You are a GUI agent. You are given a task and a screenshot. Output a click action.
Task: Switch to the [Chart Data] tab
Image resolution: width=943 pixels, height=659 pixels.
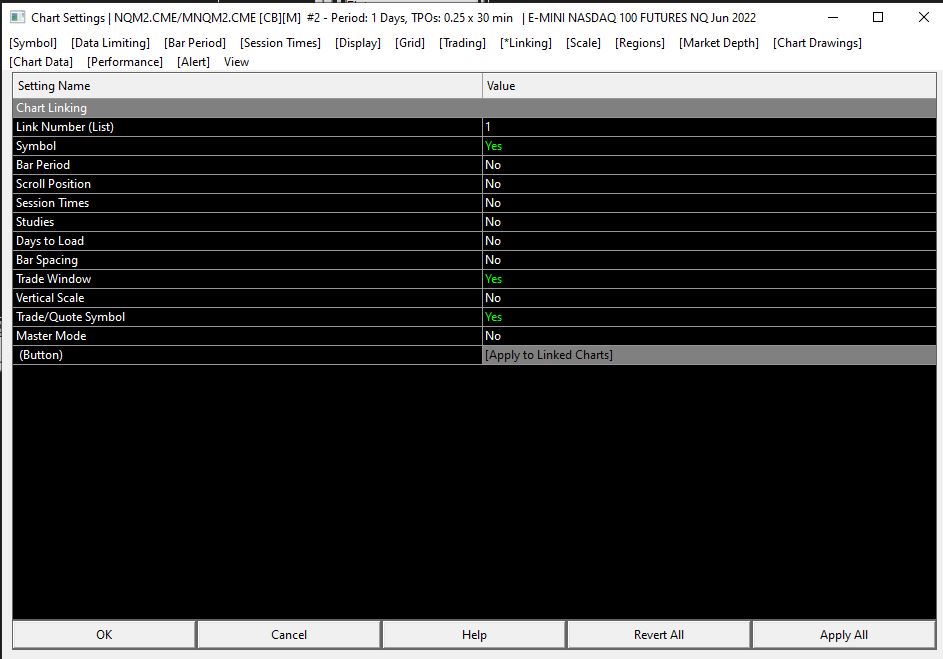coord(41,62)
